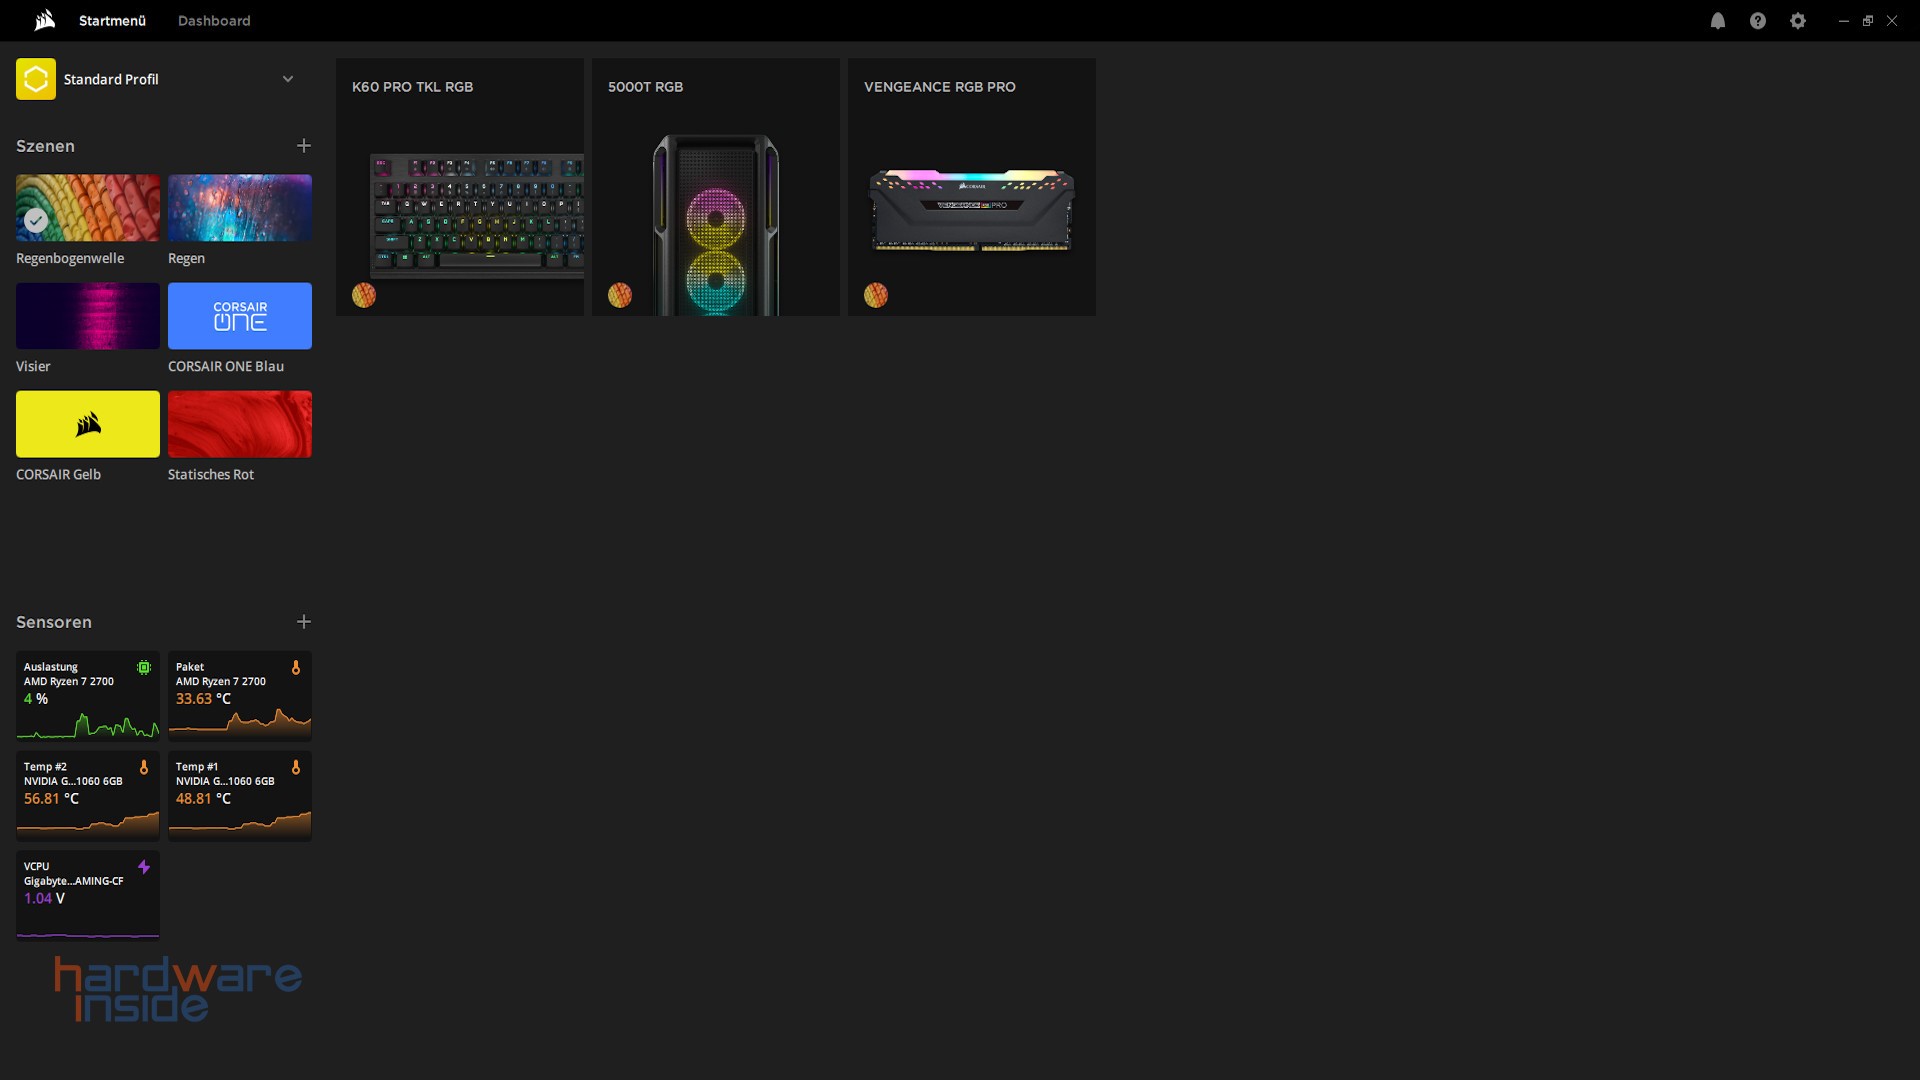Image resolution: width=1920 pixels, height=1080 pixels.
Task: Open the help question mark icon
Action: 1757,21
